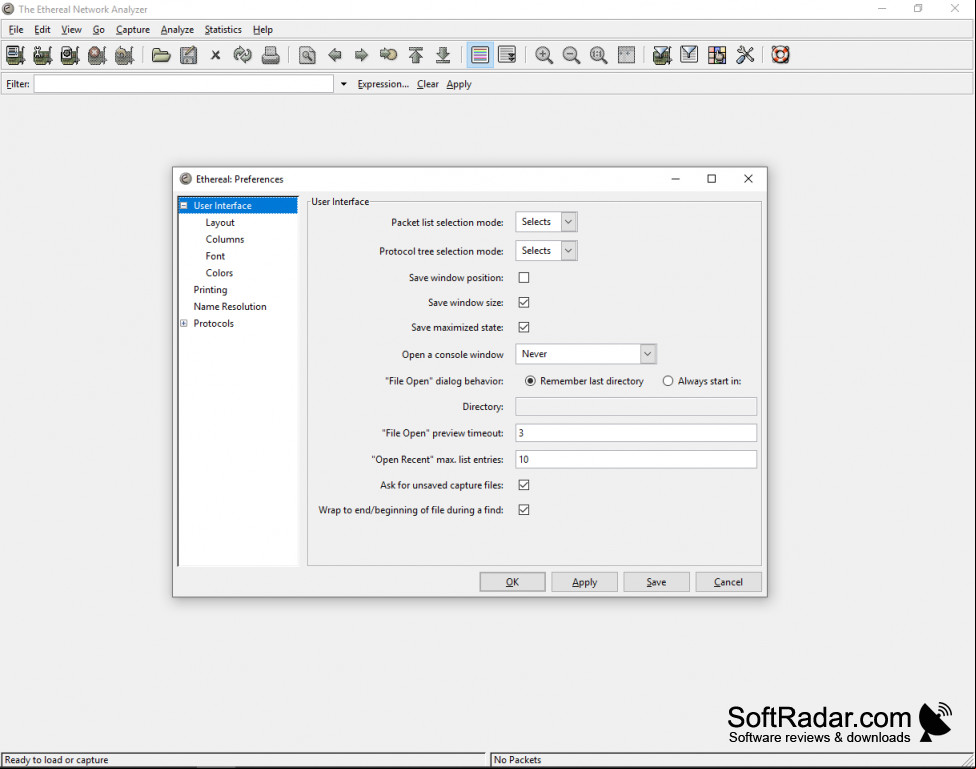This screenshot has width=976, height=769.
Task: Open the coloring rules icon
Action: point(717,55)
